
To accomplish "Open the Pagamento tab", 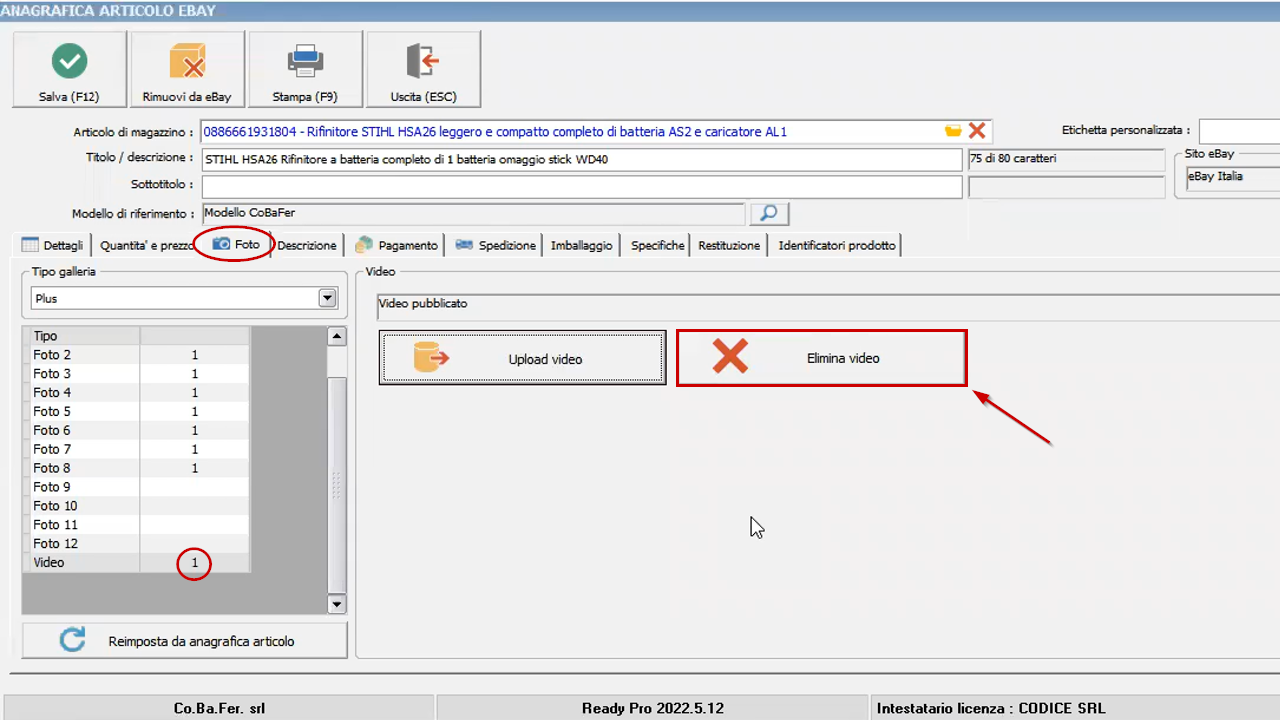I will pos(396,245).
